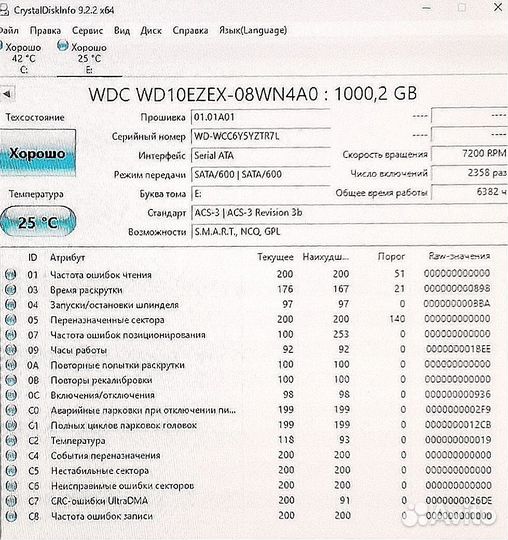Minimize the CrystalDiskInfo window
Viewport: 508px width, 540px height.
(x=427, y=8)
